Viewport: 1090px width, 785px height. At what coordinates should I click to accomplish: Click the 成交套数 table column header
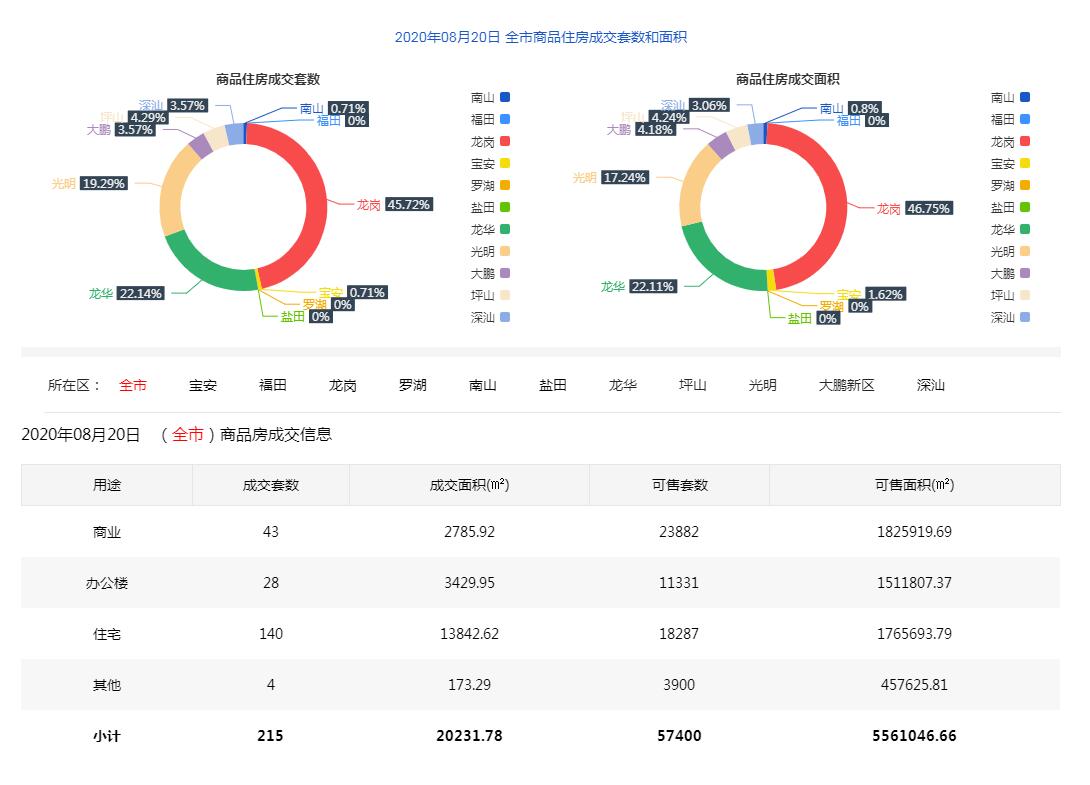(x=270, y=485)
